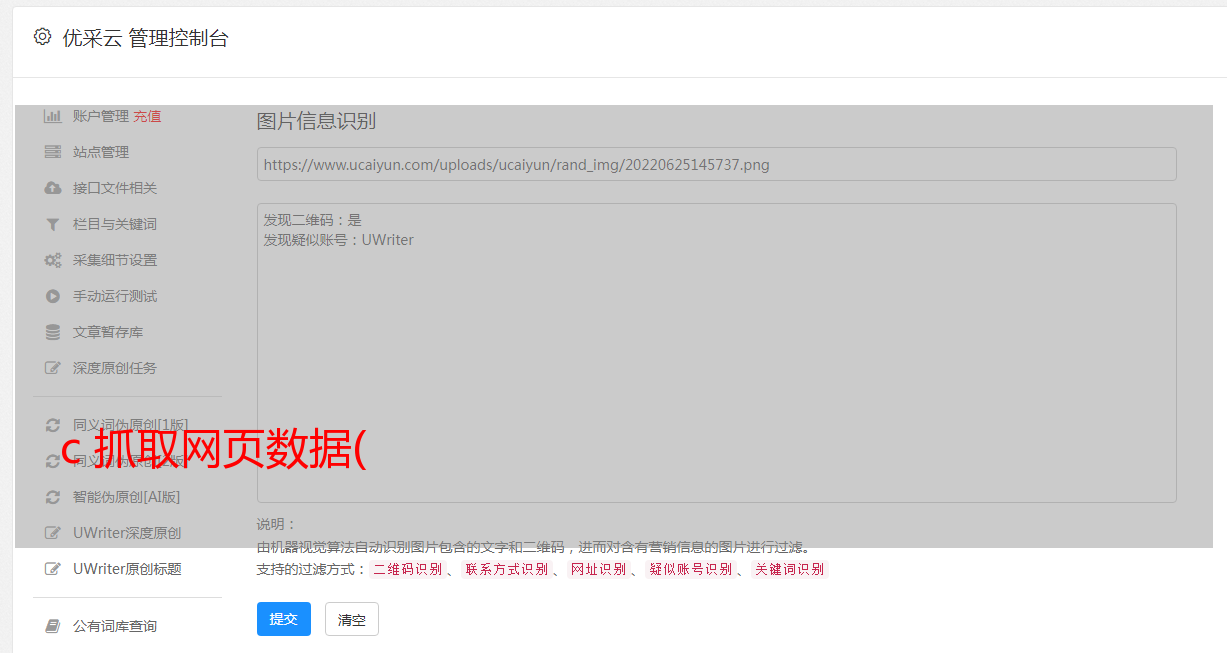Open UWriter深度原创 menu item
The width and height of the screenshot is (1227, 653).
click(x=127, y=533)
